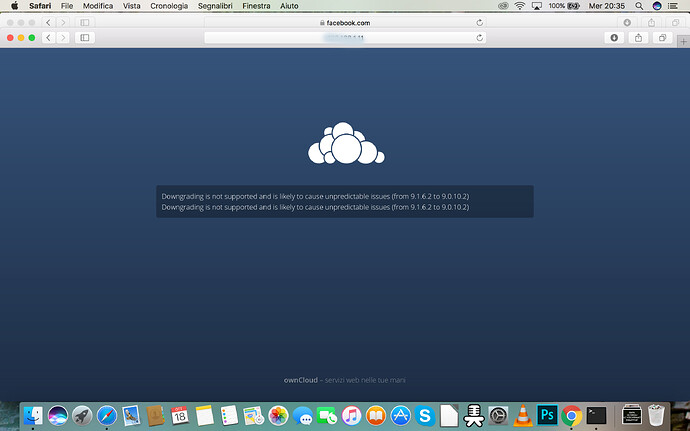
Task: Open the Vista menu
Action: 132,6
